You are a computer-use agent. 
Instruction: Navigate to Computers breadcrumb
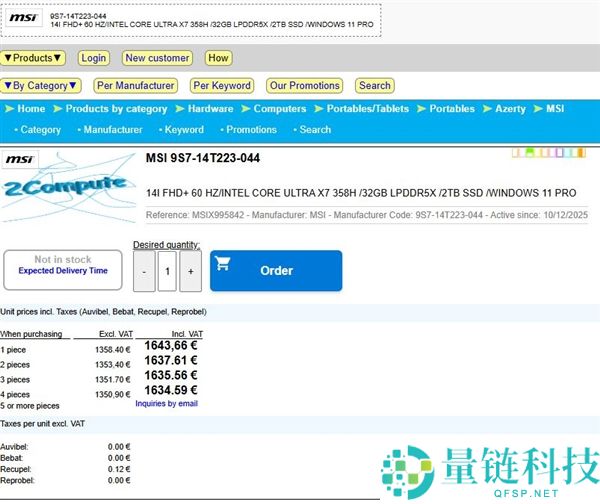click(280, 109)
